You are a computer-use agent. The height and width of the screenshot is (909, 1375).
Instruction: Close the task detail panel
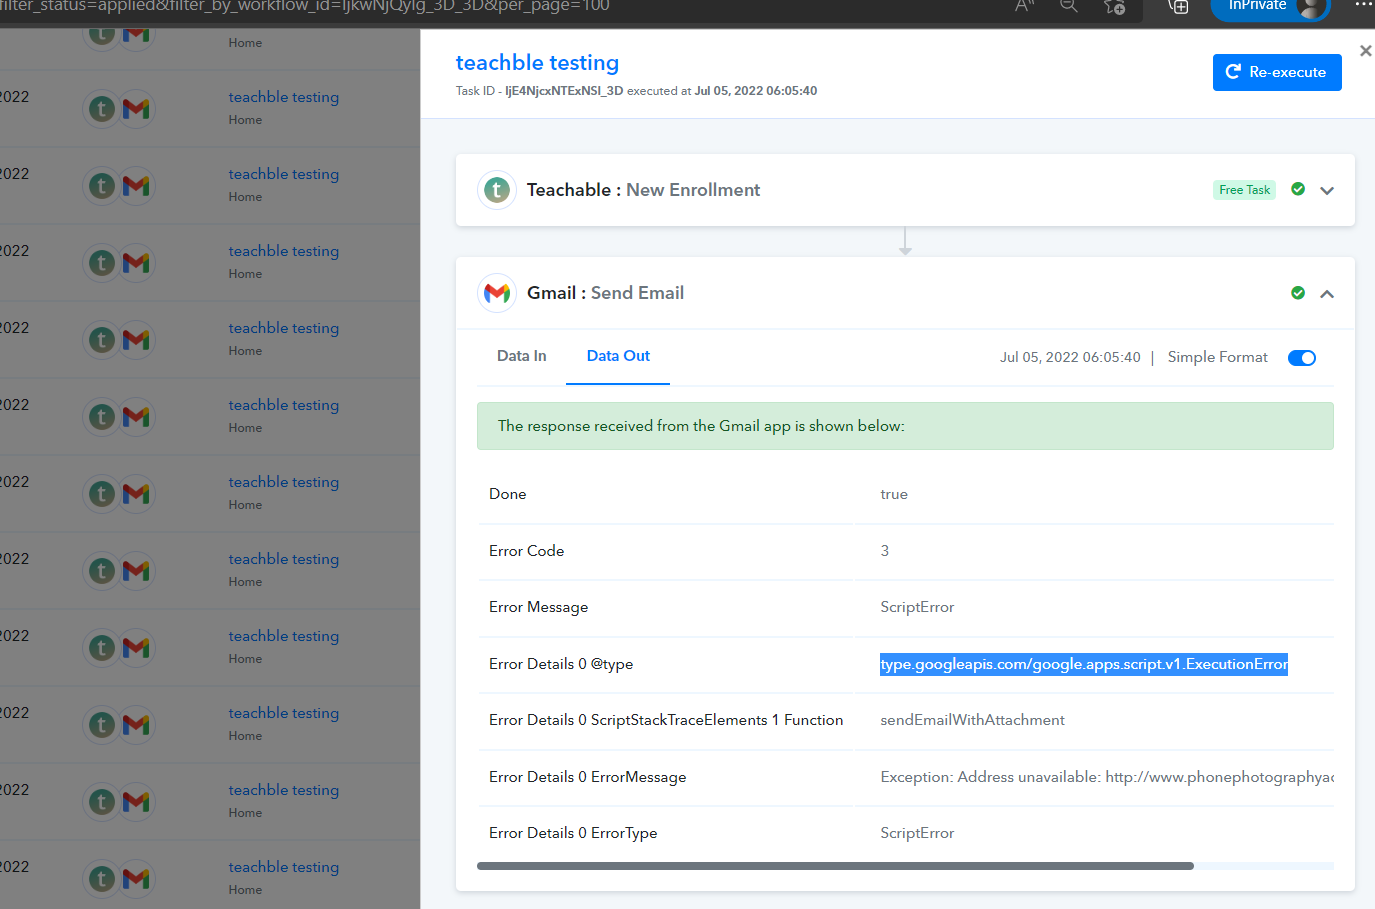click(1365, 51)
